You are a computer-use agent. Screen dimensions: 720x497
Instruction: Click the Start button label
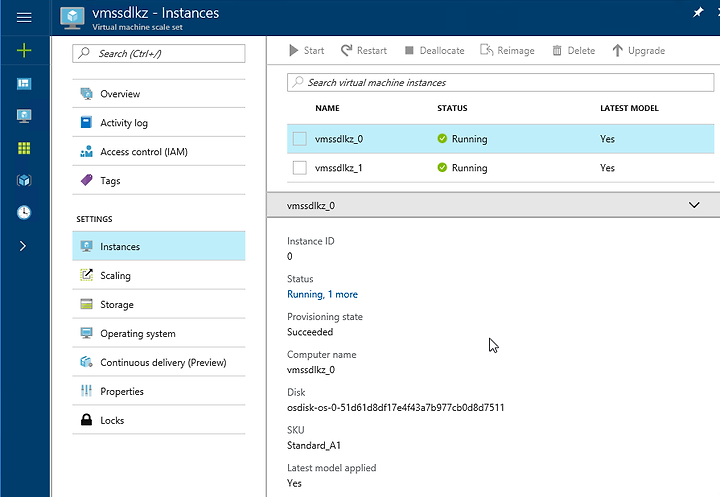click(314, 51)
